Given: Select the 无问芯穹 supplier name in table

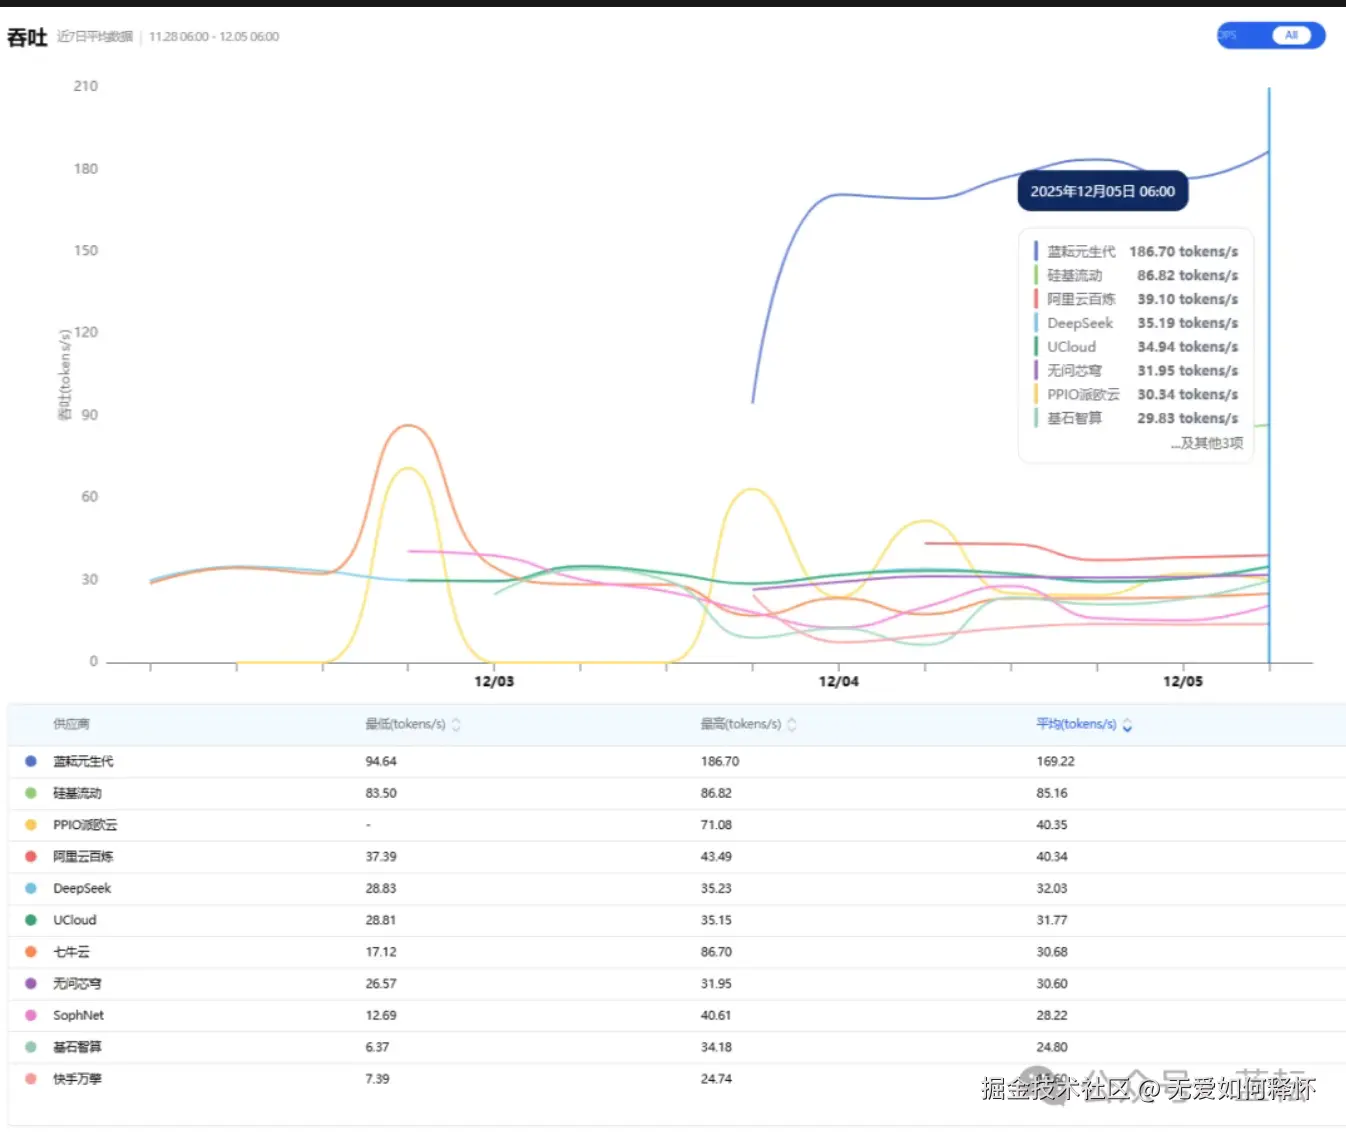Looking at the screenshot, I should tap(77, 983).
